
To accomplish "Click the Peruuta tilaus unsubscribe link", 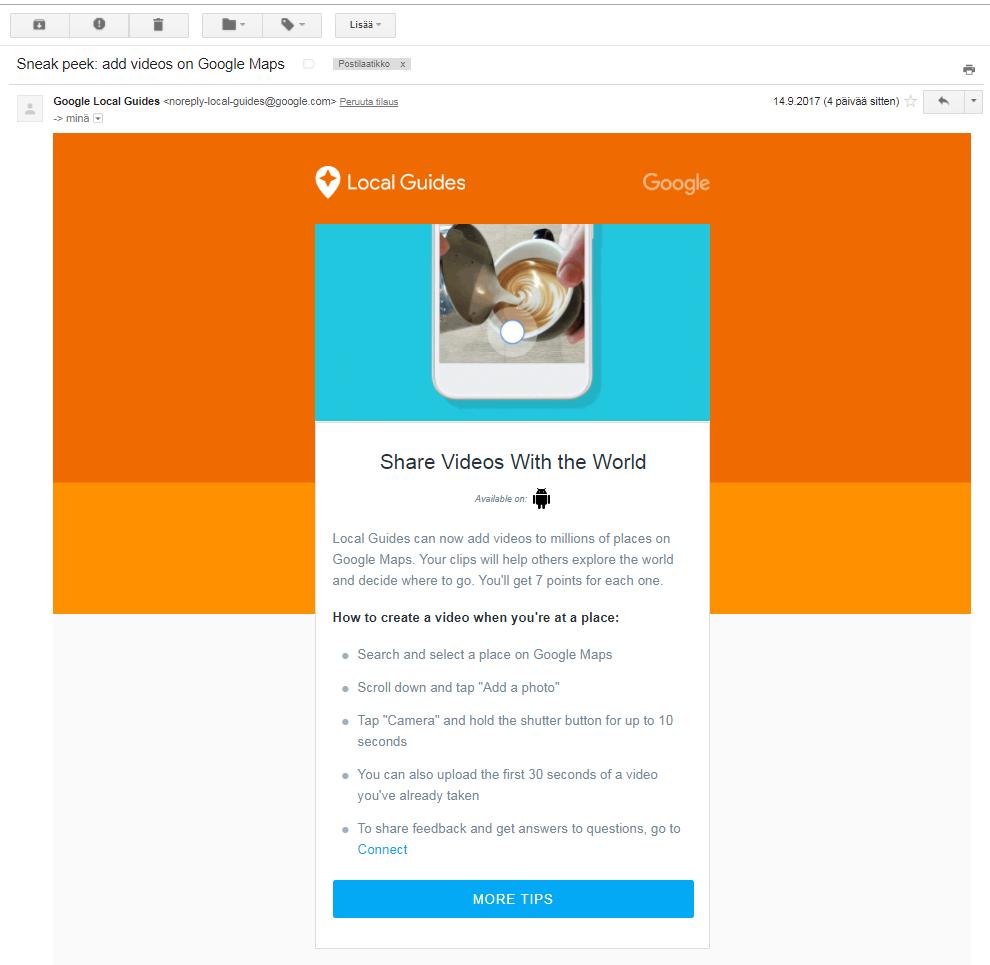I will [x=369, y=102].
